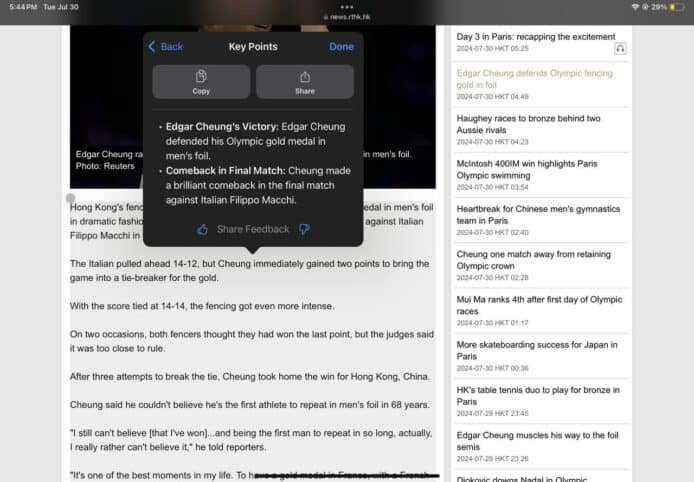Open Haughey races to bronze article
The height and width of the screenshot is (482, 694).
[528, 125]
